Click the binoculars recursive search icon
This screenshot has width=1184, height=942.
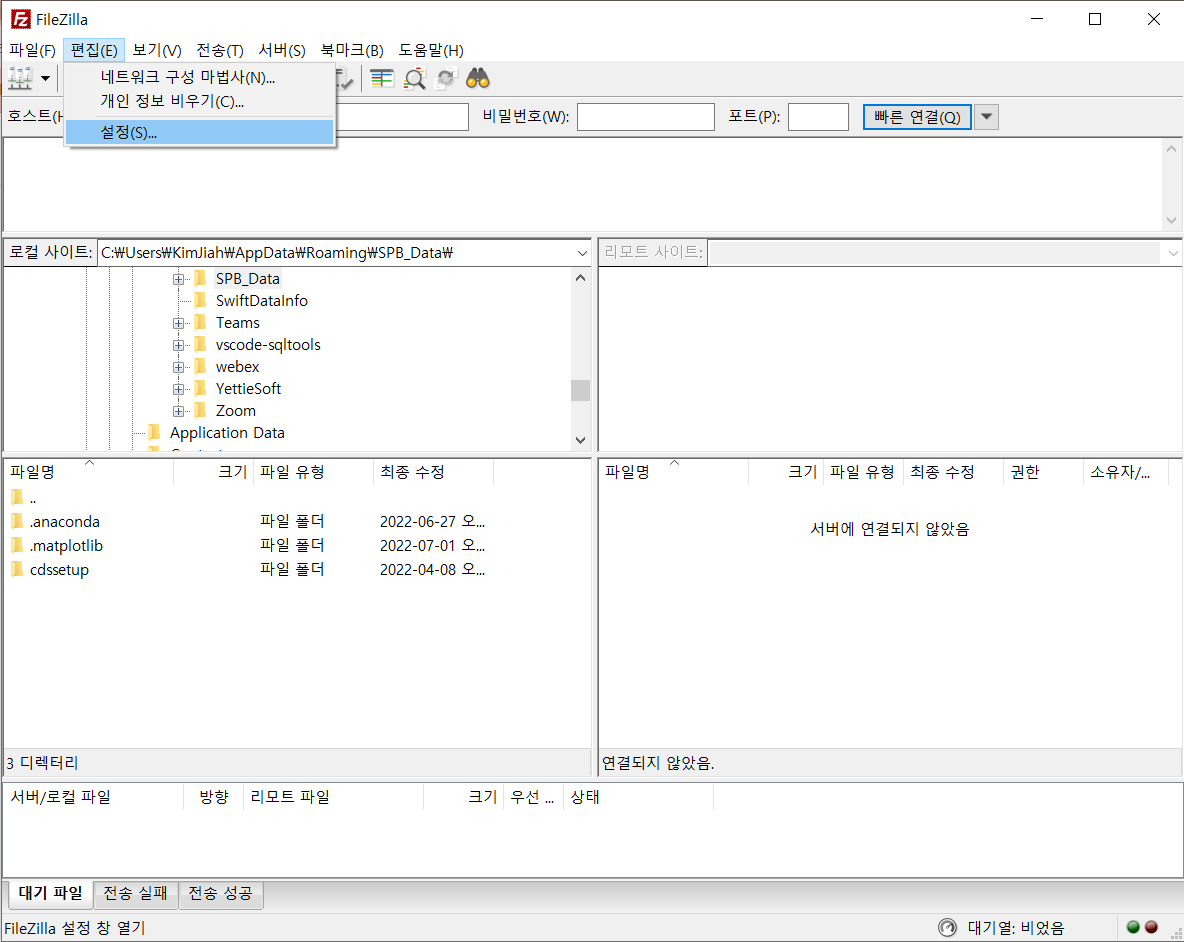[x=478, y=78]
